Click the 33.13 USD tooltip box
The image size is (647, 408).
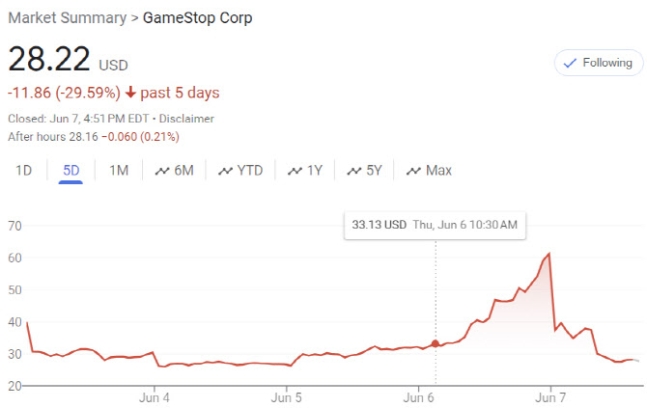tap(435, 225)
